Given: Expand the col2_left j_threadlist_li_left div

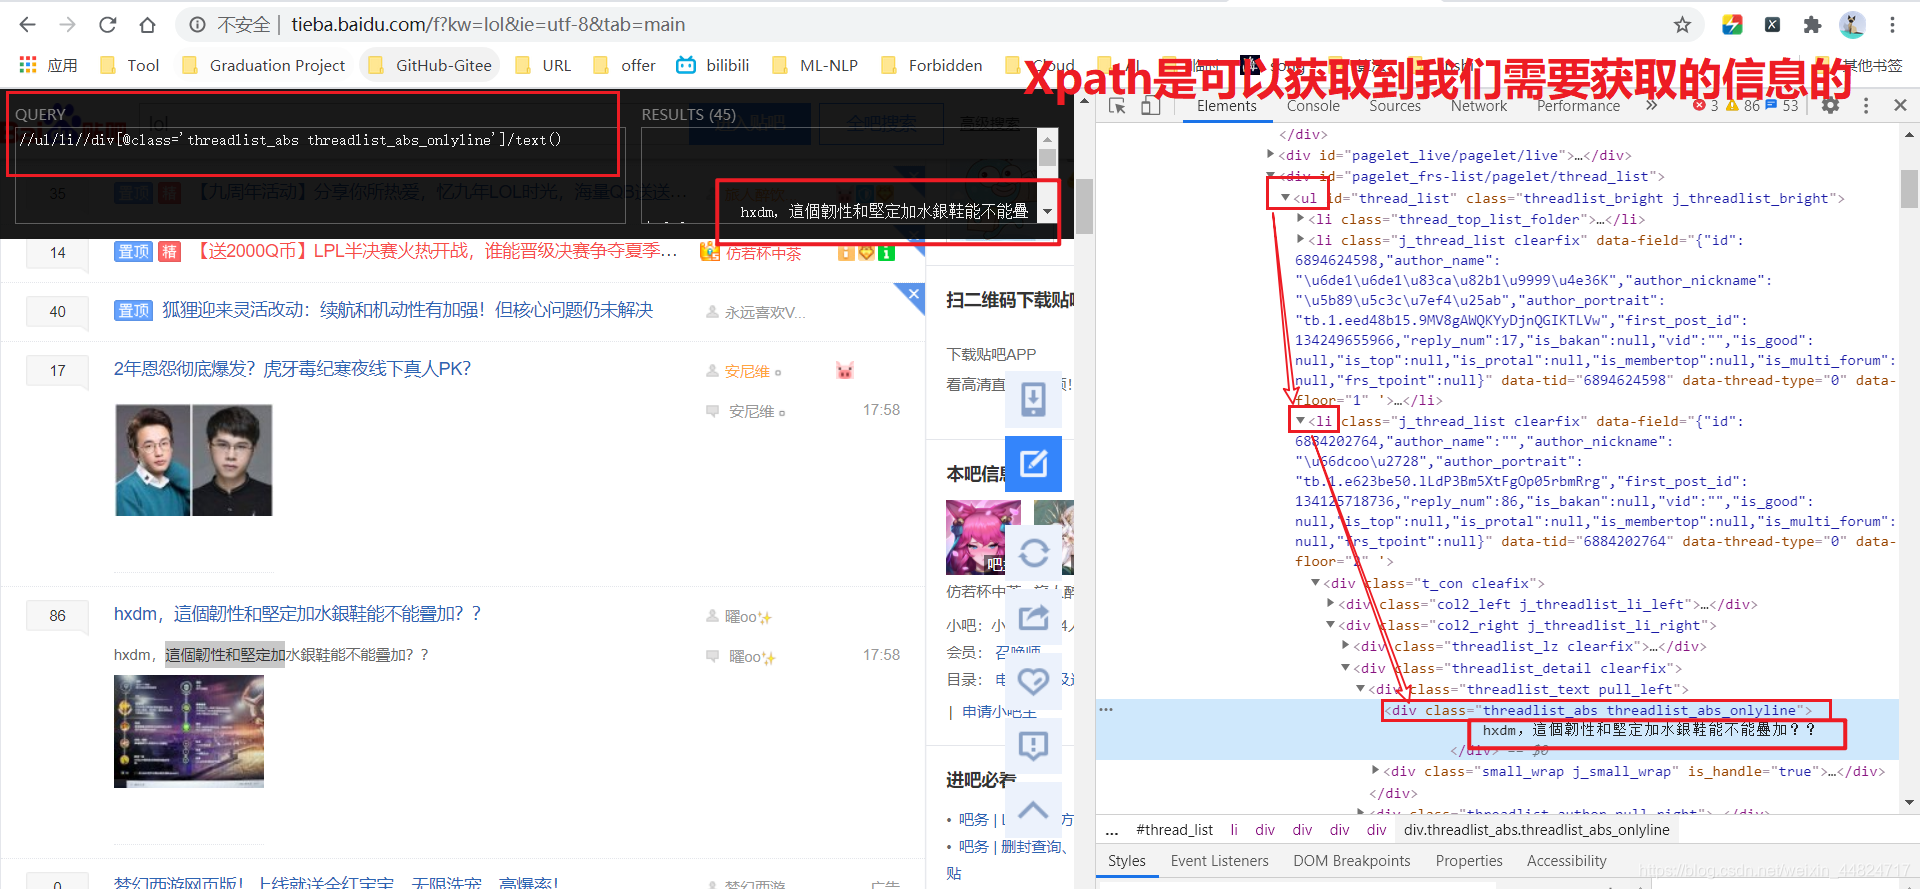Looking at the screenshot, I should point(1330,604).
